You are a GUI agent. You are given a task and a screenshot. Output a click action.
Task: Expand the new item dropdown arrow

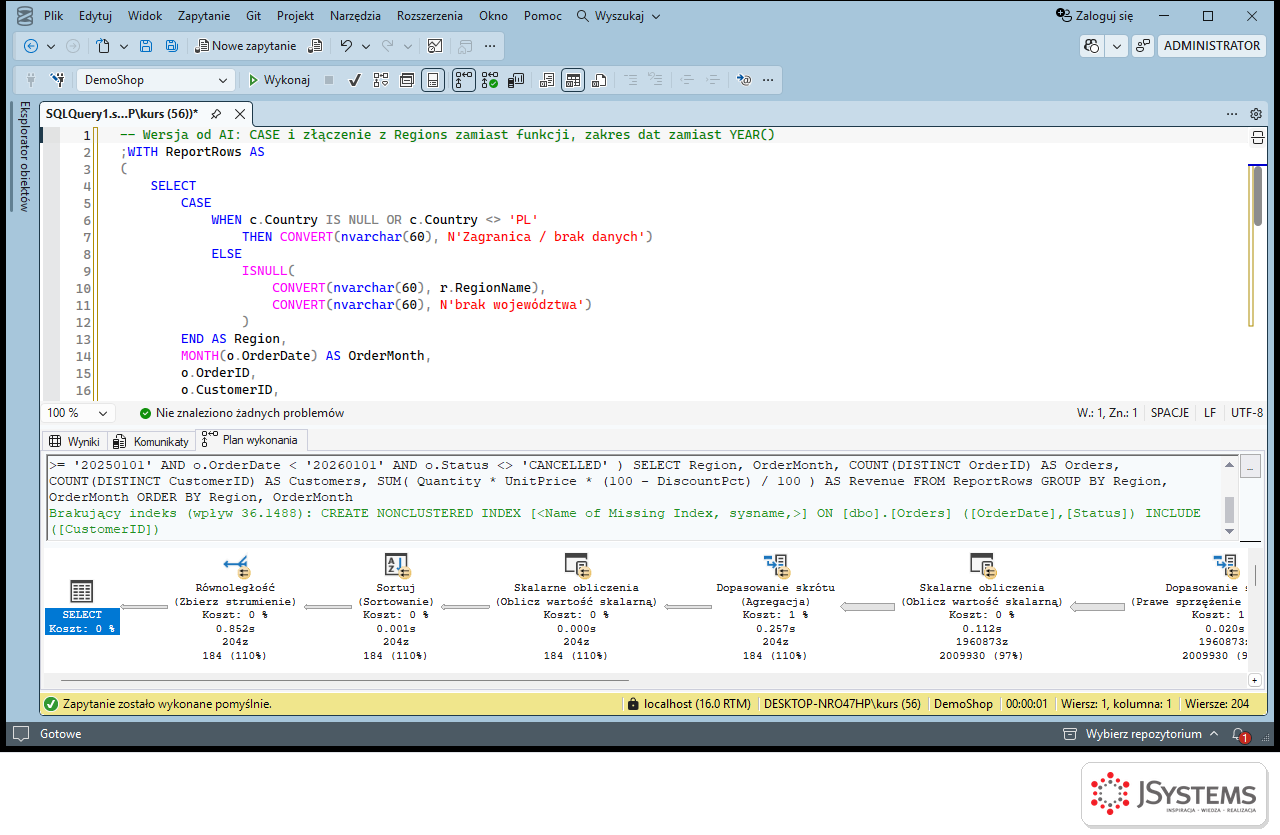pyautogui.click(x=124, y=46)
